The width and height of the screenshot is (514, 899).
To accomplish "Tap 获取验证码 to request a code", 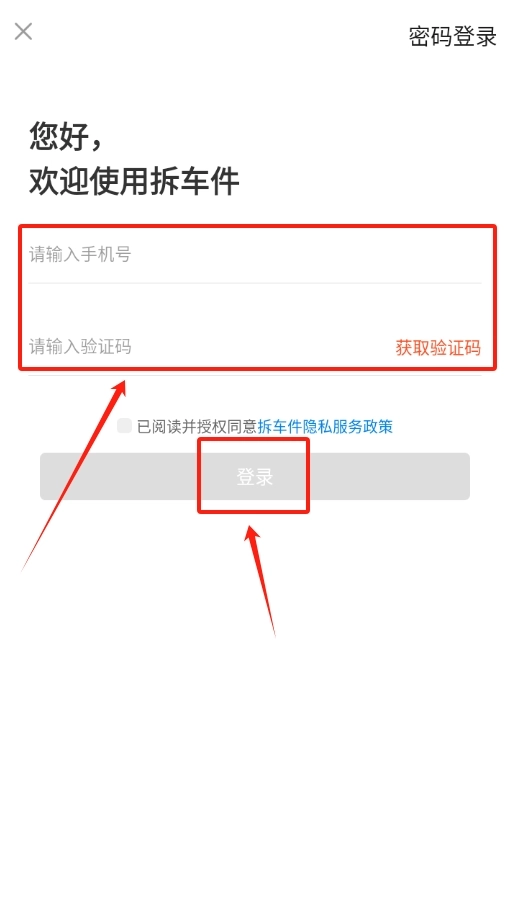I will [438, 347].
